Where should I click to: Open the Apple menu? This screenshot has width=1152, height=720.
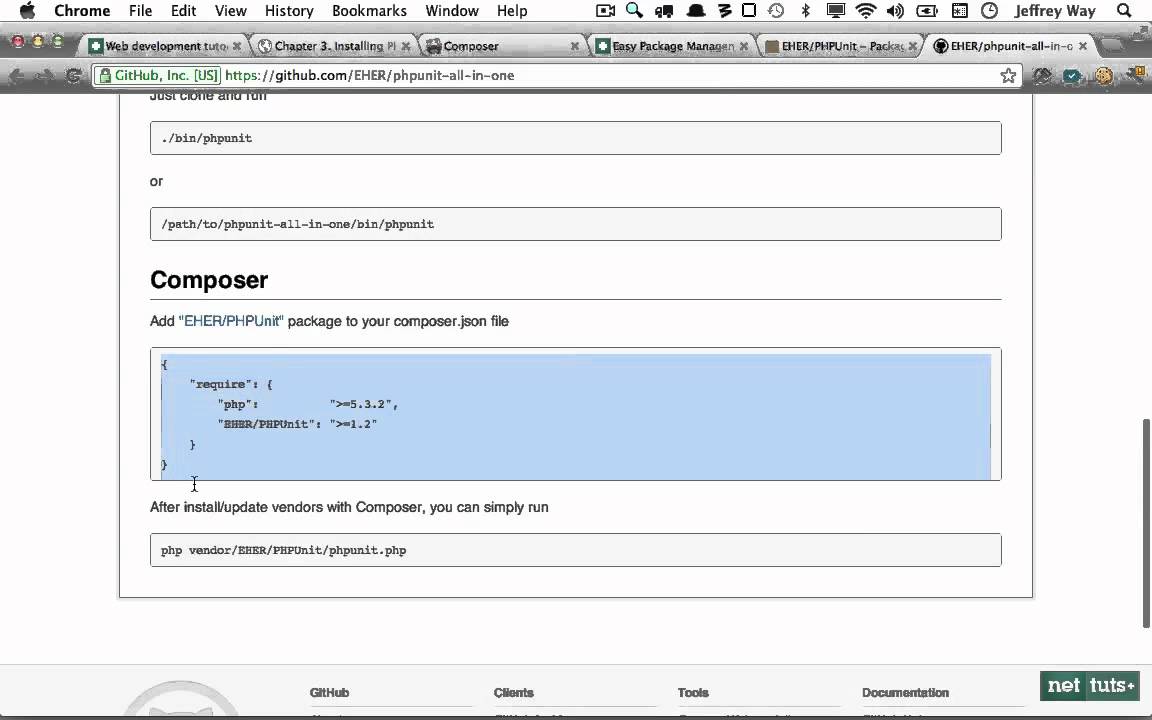pos(27,10)
